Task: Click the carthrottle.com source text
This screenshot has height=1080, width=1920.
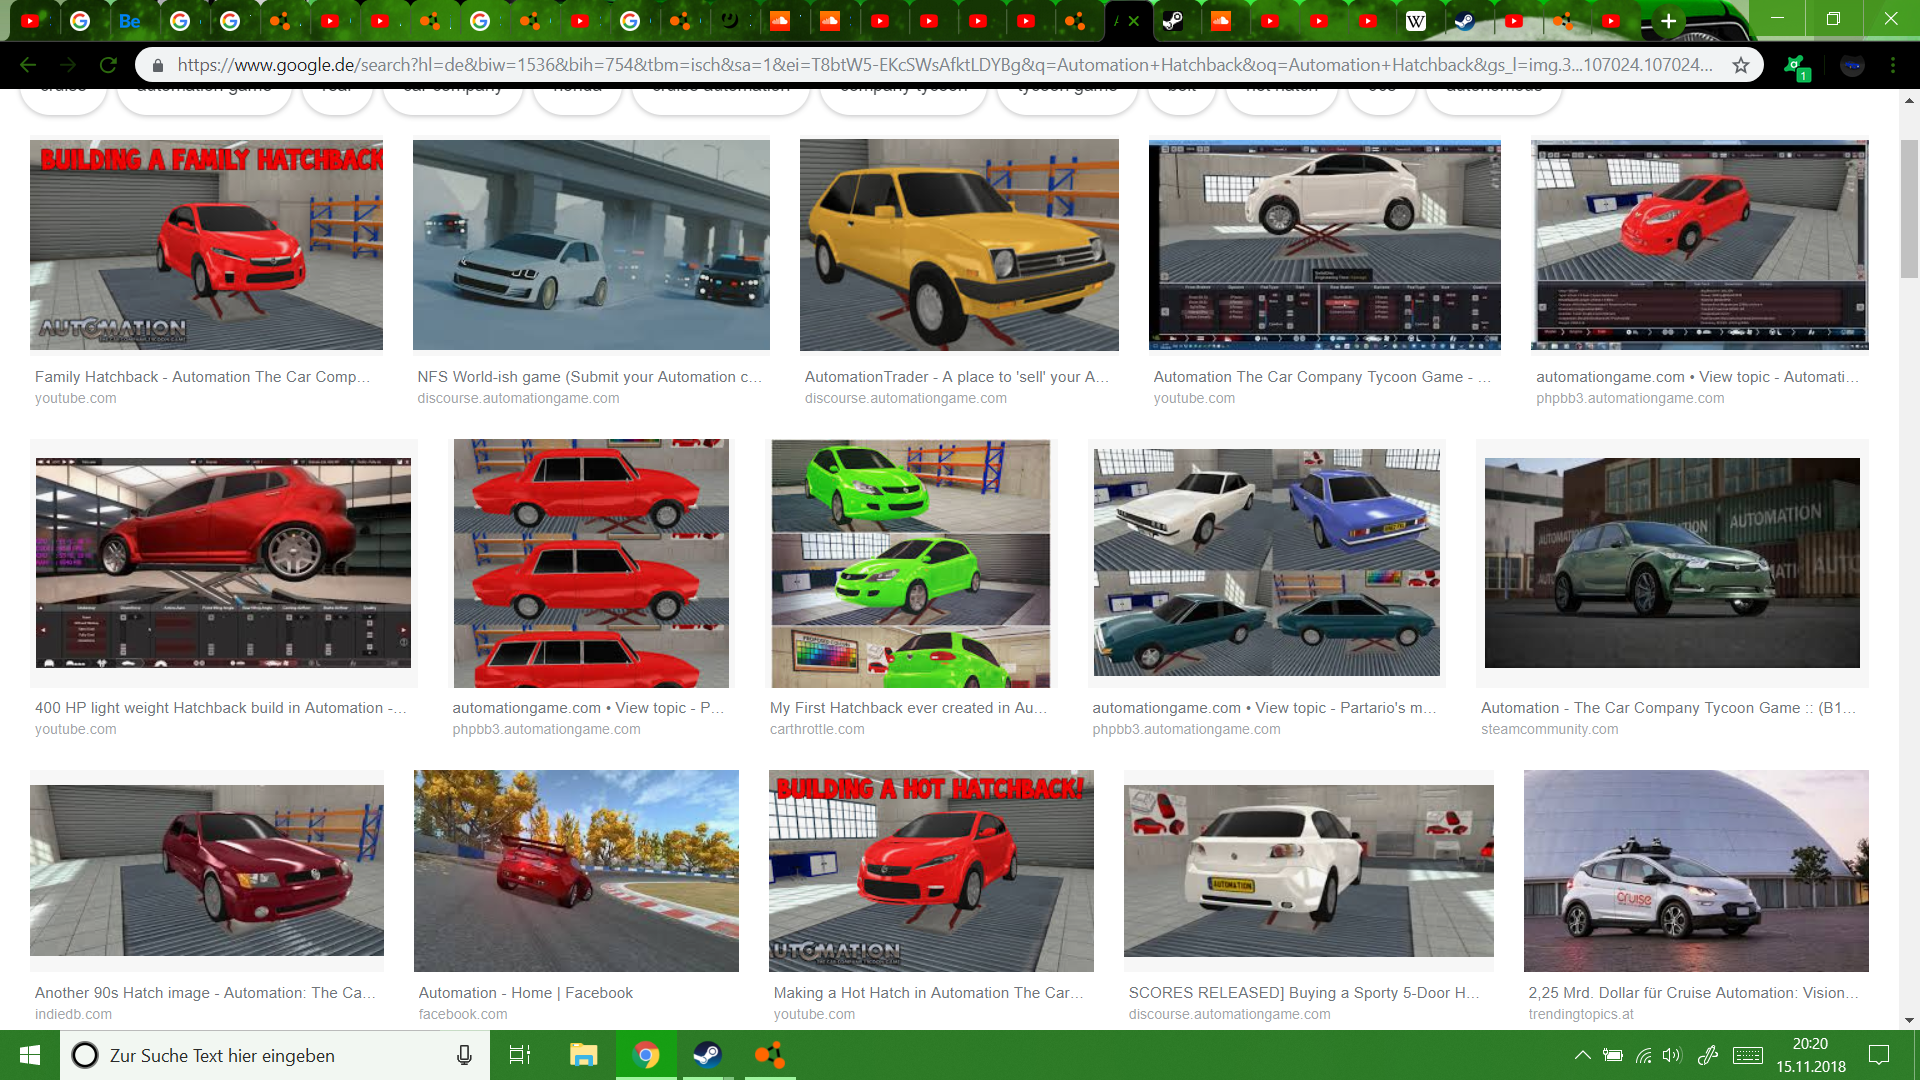Action: point(817,729)
